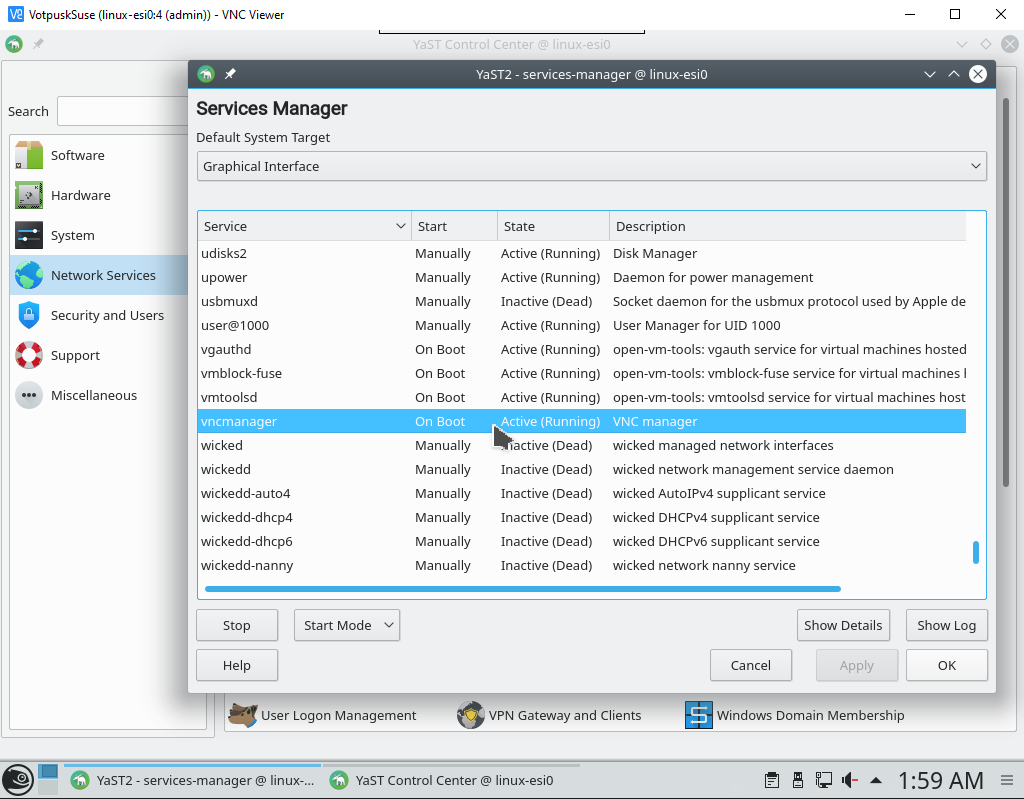The height and width of the screenshot is (799, 1024).
Task: Open the Start Mode dropdown button
Action: coord(347,625)
